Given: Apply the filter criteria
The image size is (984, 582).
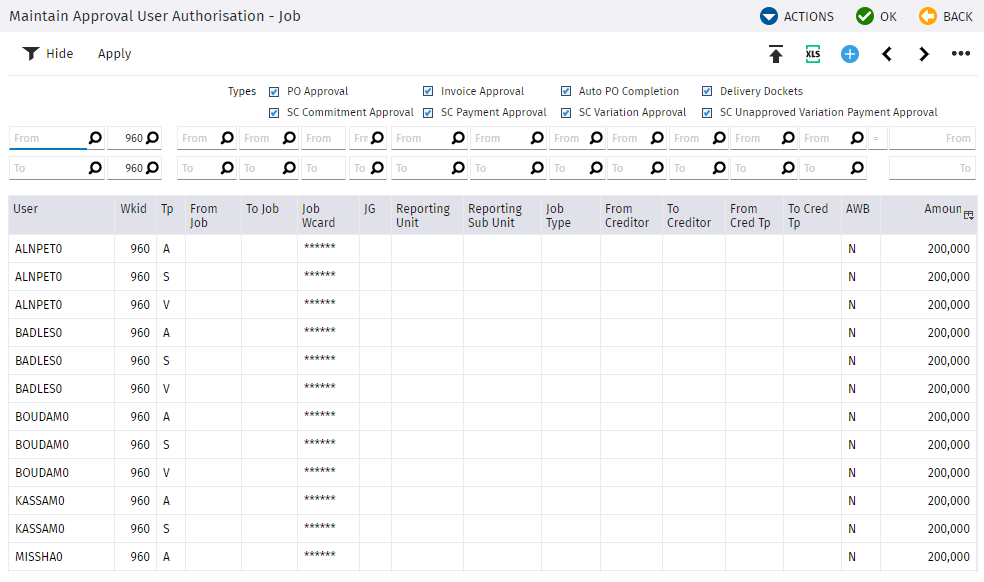Looking at the screenshot, I should pyautogui.click(x=115, y=54).
